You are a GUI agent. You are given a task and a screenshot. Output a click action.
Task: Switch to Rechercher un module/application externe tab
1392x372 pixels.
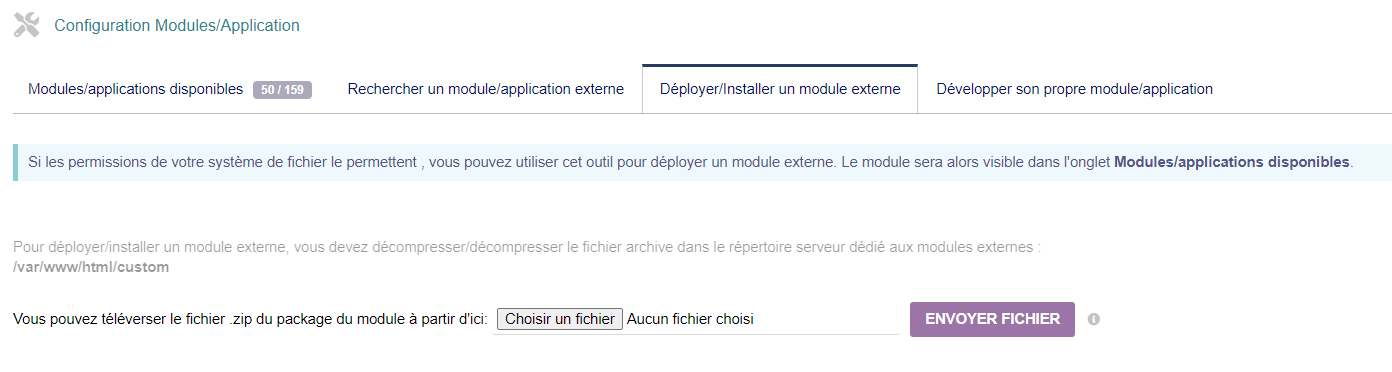(x=486, y=89)
